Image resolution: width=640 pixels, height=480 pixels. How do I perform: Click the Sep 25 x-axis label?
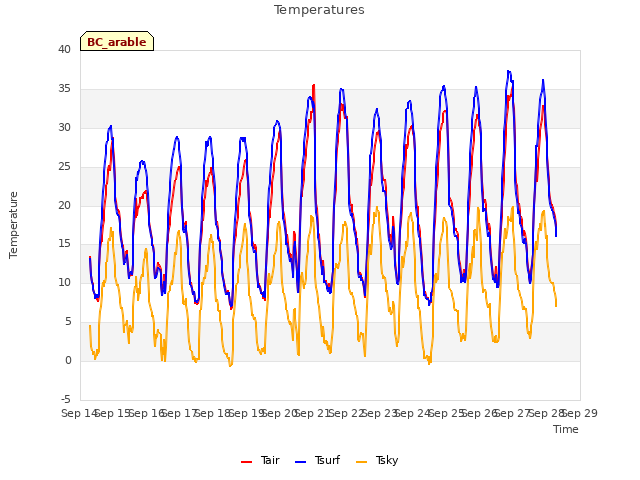[446, 413]
